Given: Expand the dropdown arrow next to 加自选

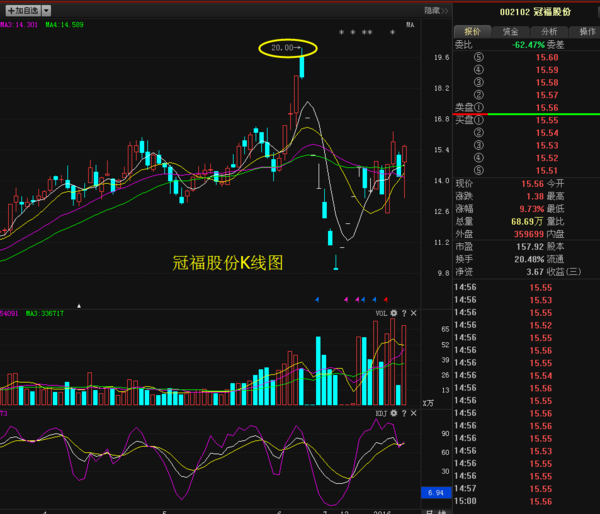Looking at the screenshot, I should (x=46, y=9).
